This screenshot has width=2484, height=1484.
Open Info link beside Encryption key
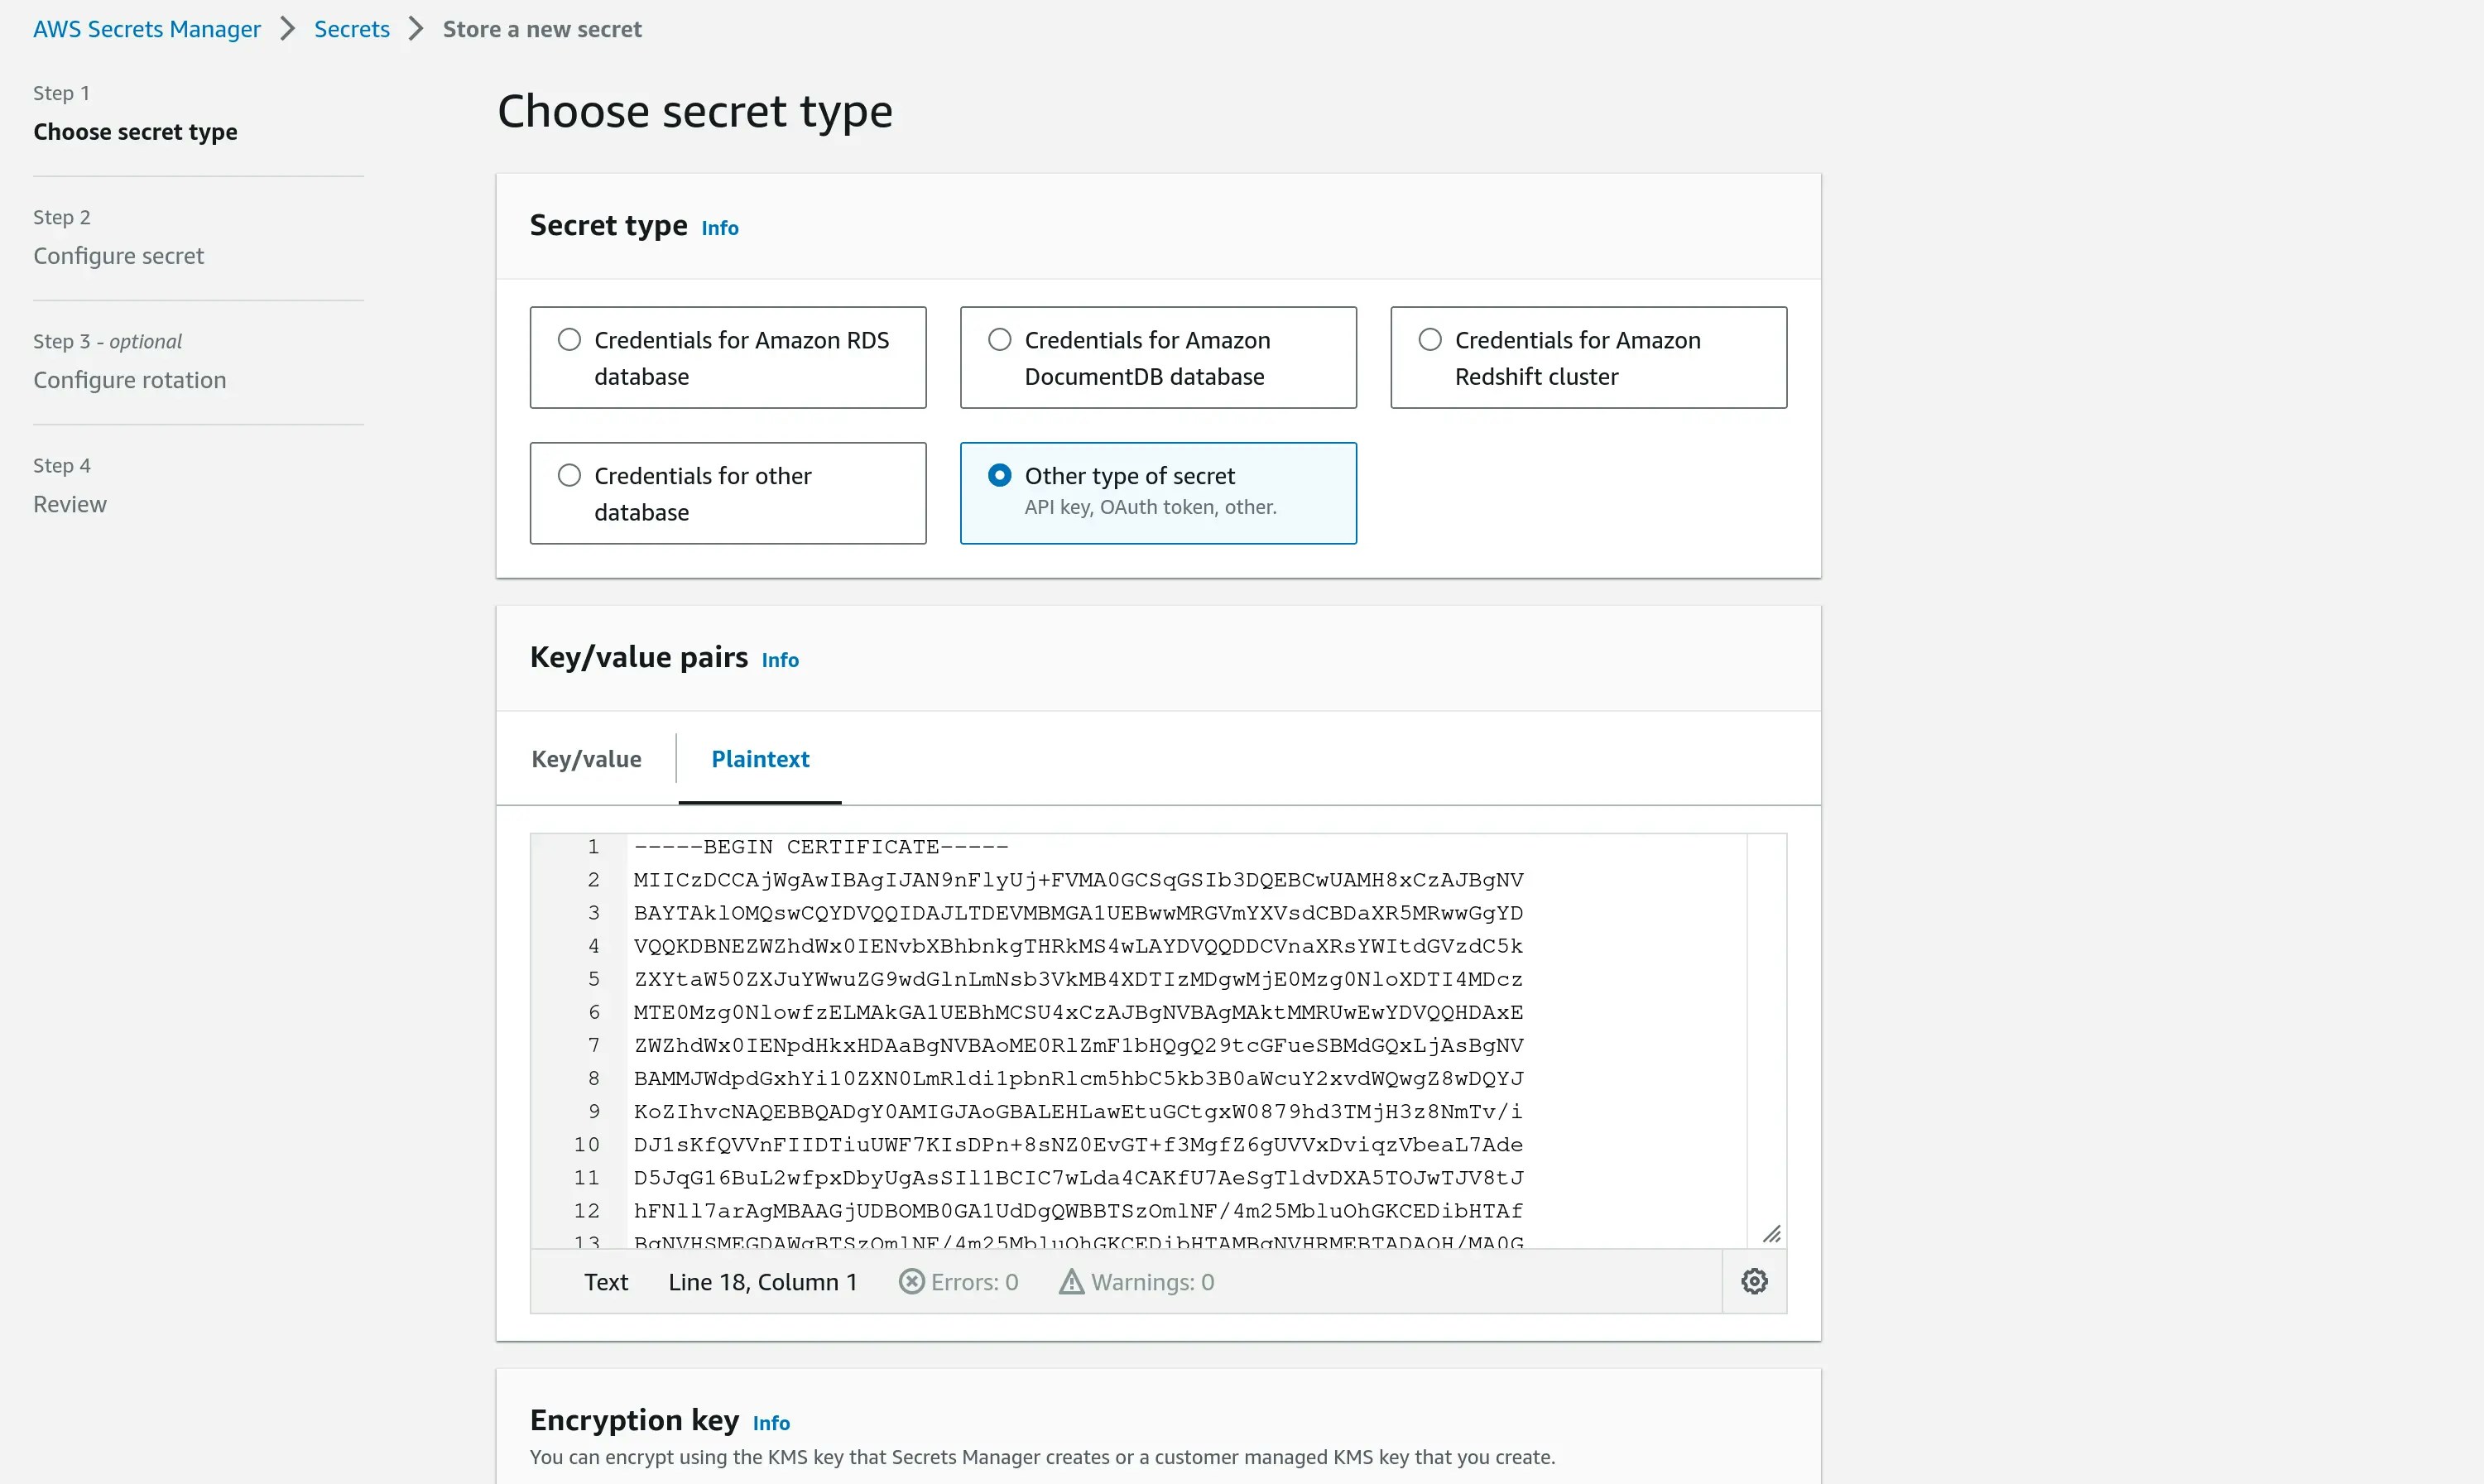coord(771,1423)
